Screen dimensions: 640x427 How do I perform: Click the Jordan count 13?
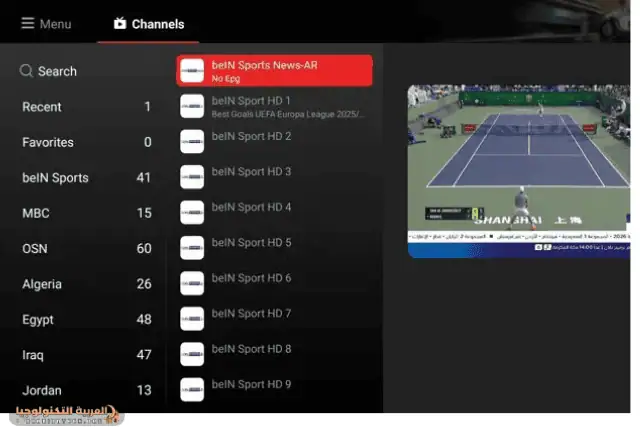coord(144,390)
